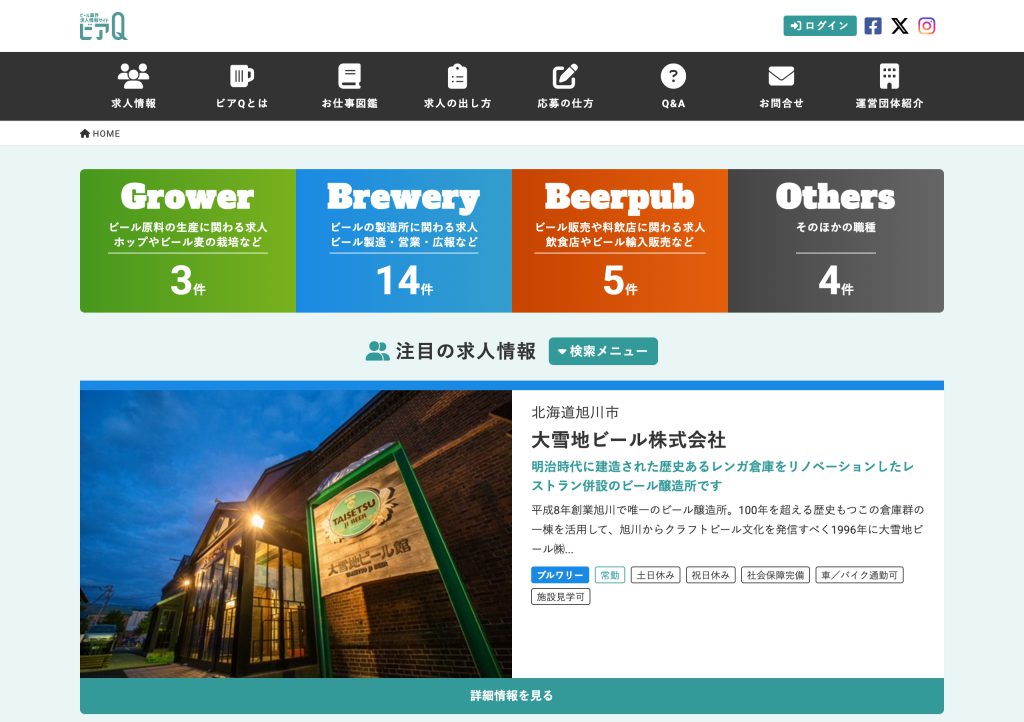Click the 求人の出し方 document icon

[457, 75]
